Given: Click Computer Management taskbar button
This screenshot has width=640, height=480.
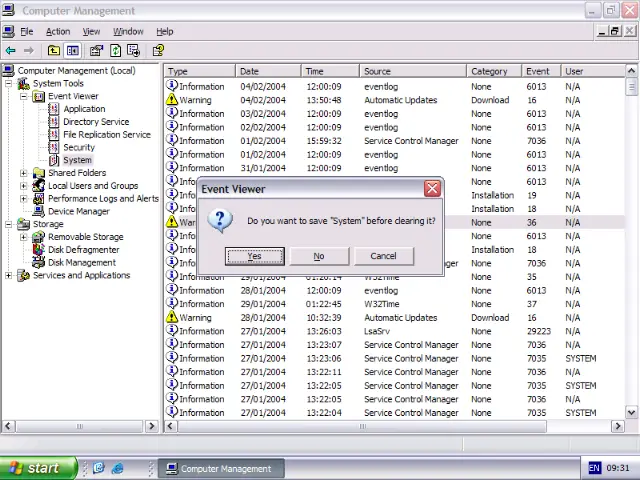Looking at the screenshot, I should click(221, 469).
